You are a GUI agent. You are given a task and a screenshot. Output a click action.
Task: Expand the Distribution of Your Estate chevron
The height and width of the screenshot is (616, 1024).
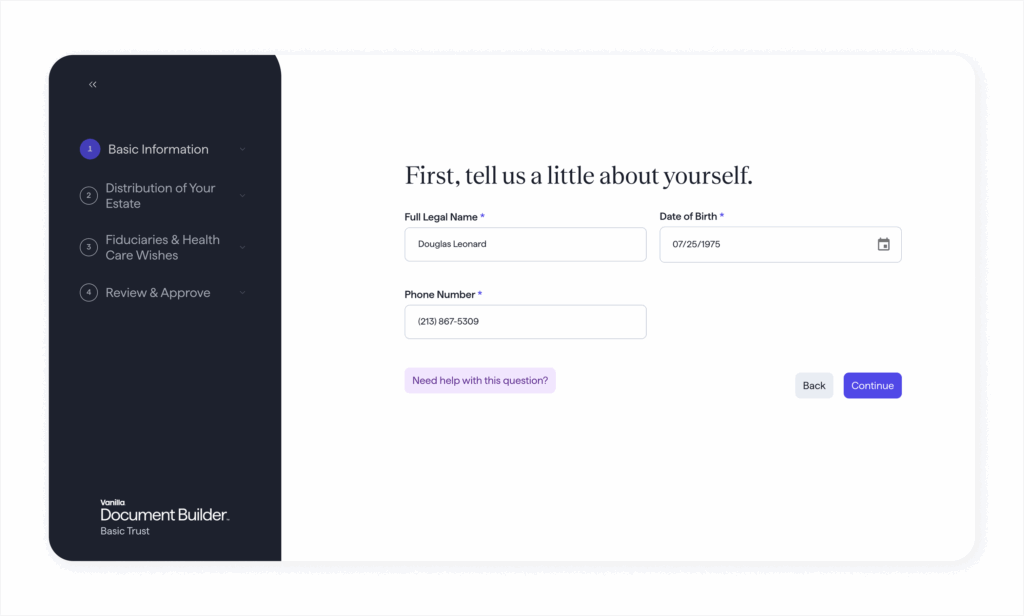click(x=242, y=196)
